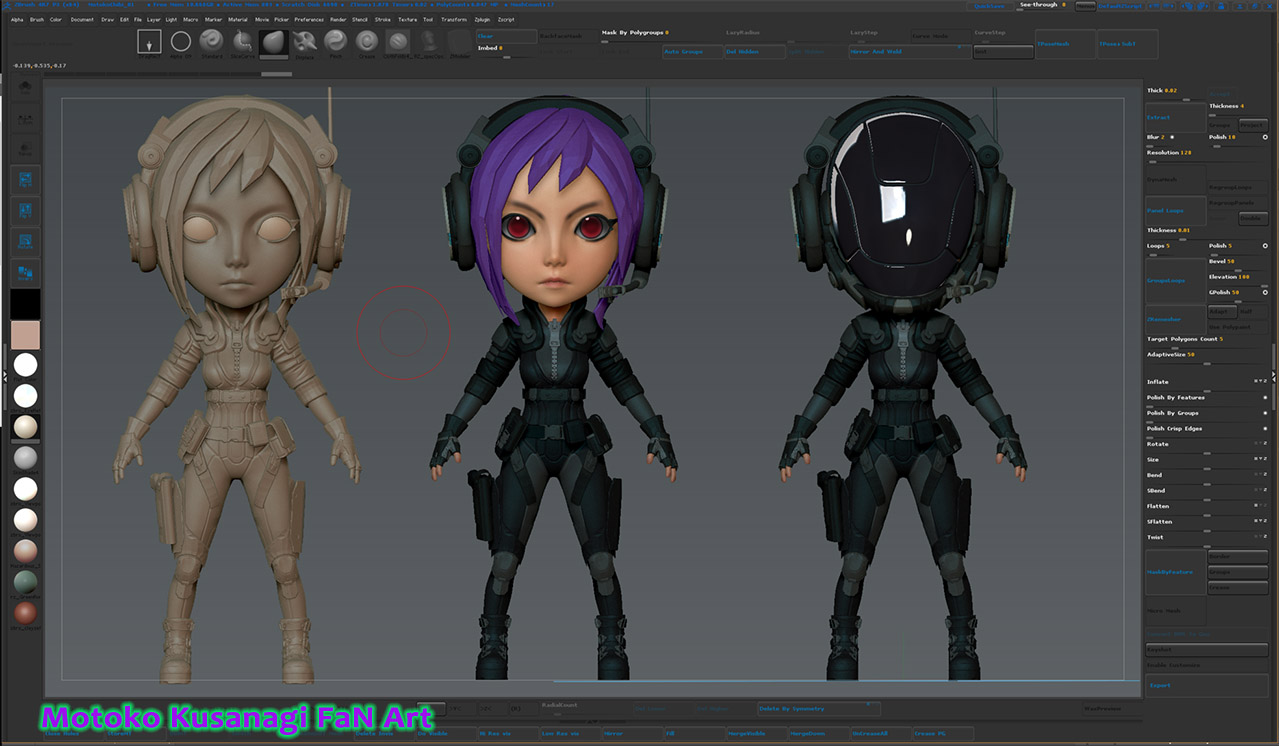Open the Preferences menu

[309, 19]
